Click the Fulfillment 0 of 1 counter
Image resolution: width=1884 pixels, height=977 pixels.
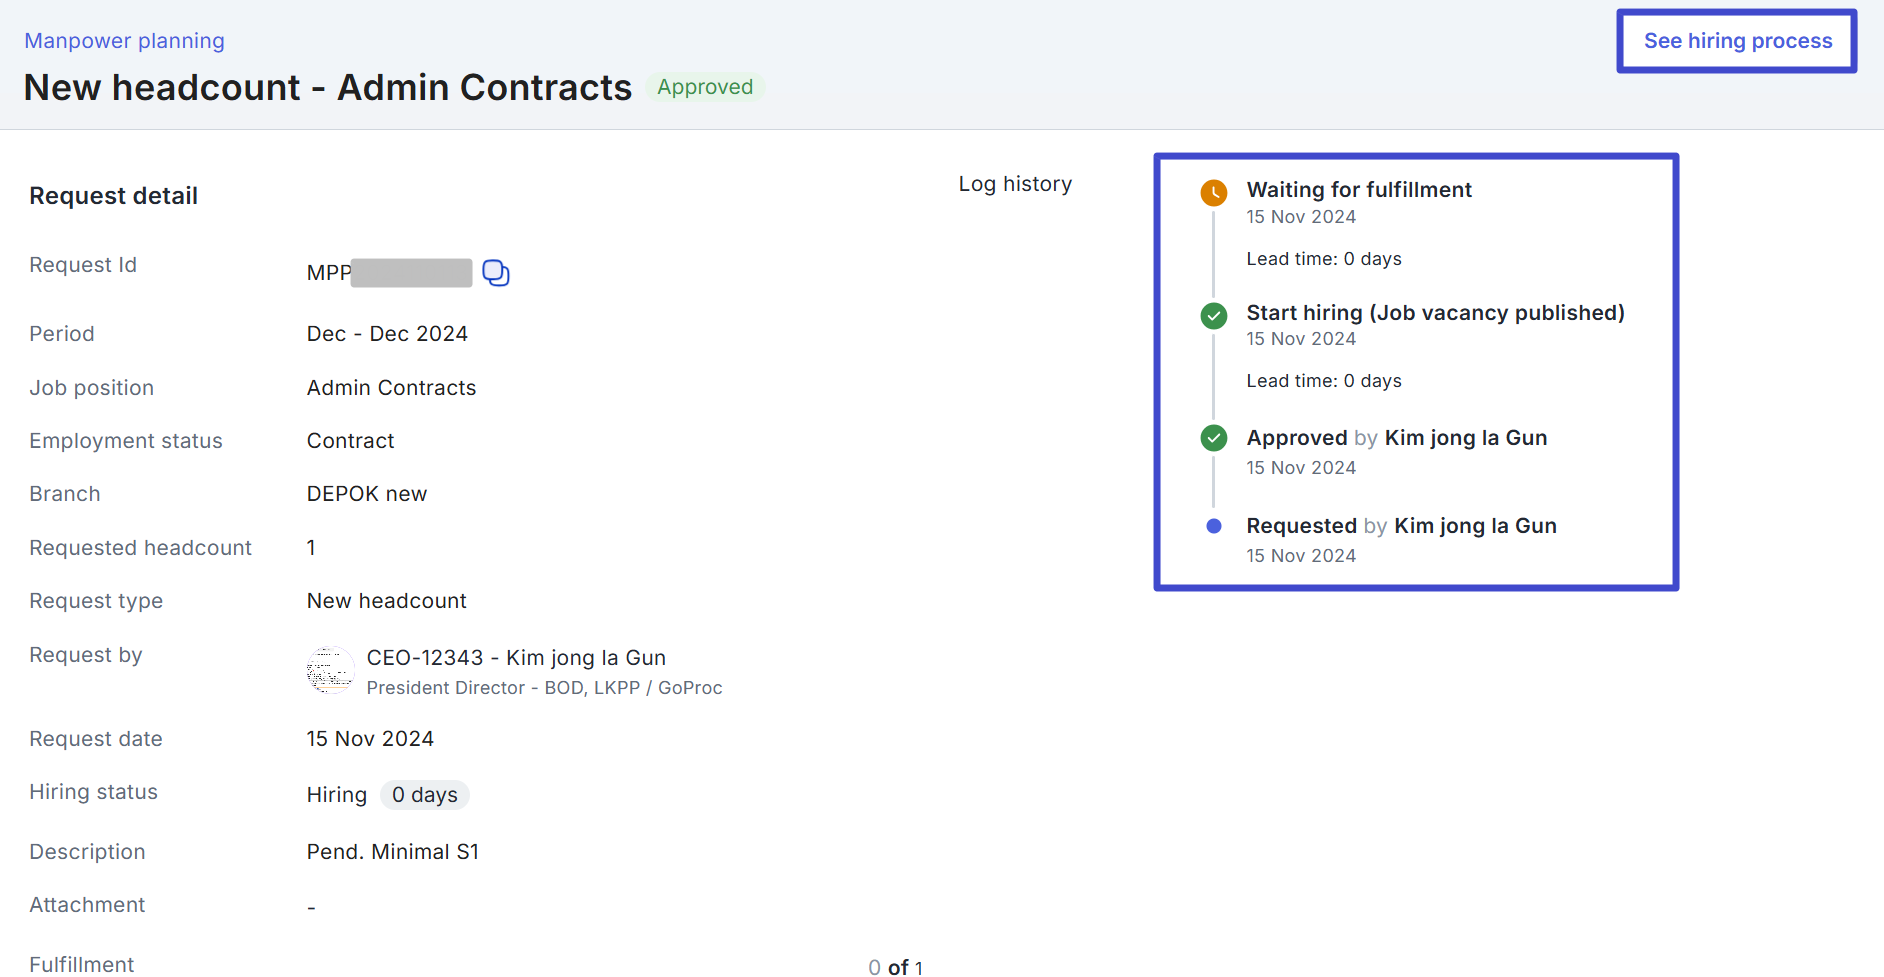pos(895,966)
